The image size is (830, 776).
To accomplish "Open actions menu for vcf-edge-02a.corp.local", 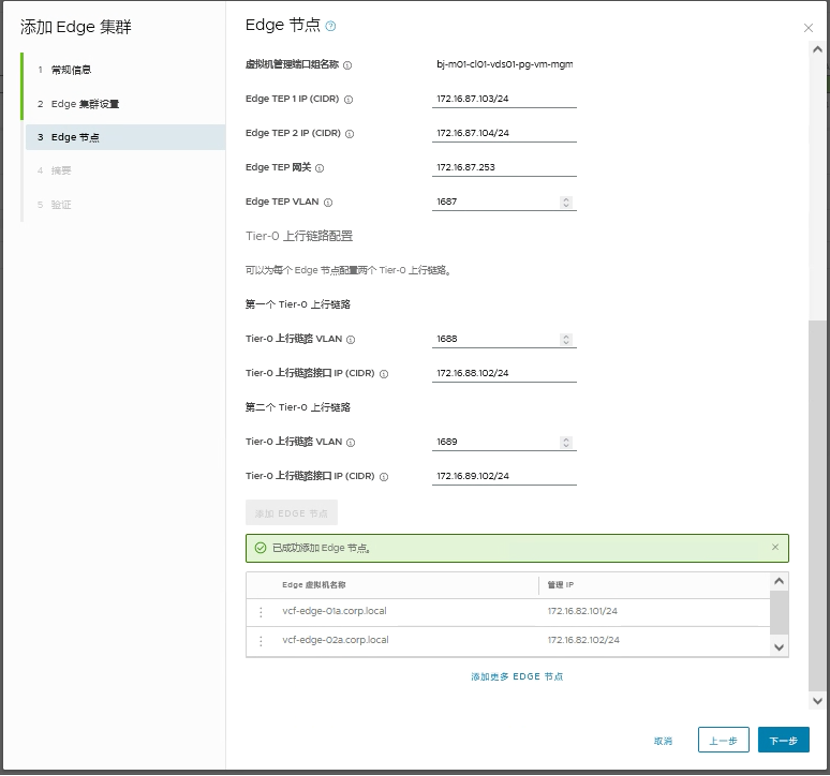I will (x=261, y=641).
